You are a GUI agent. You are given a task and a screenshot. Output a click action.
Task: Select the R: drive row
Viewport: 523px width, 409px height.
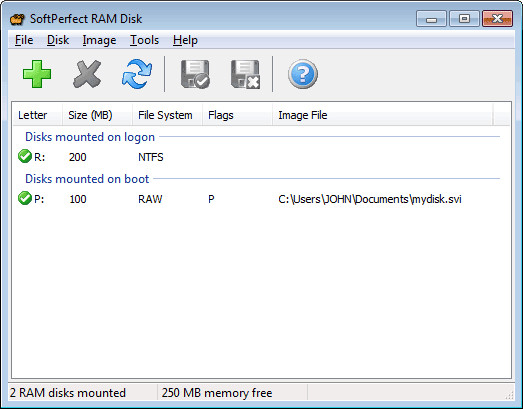point(261,157)
